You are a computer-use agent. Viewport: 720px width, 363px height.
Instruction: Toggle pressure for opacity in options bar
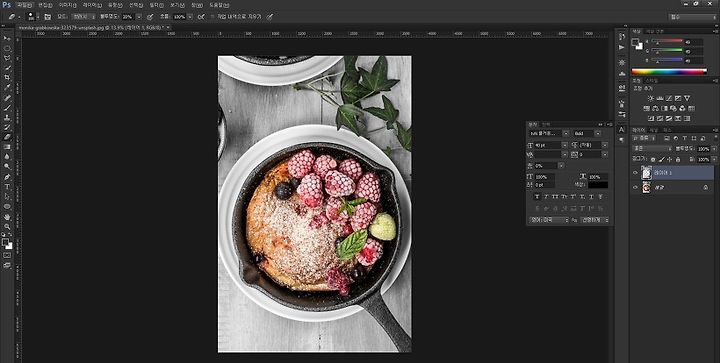pos(150,17)
